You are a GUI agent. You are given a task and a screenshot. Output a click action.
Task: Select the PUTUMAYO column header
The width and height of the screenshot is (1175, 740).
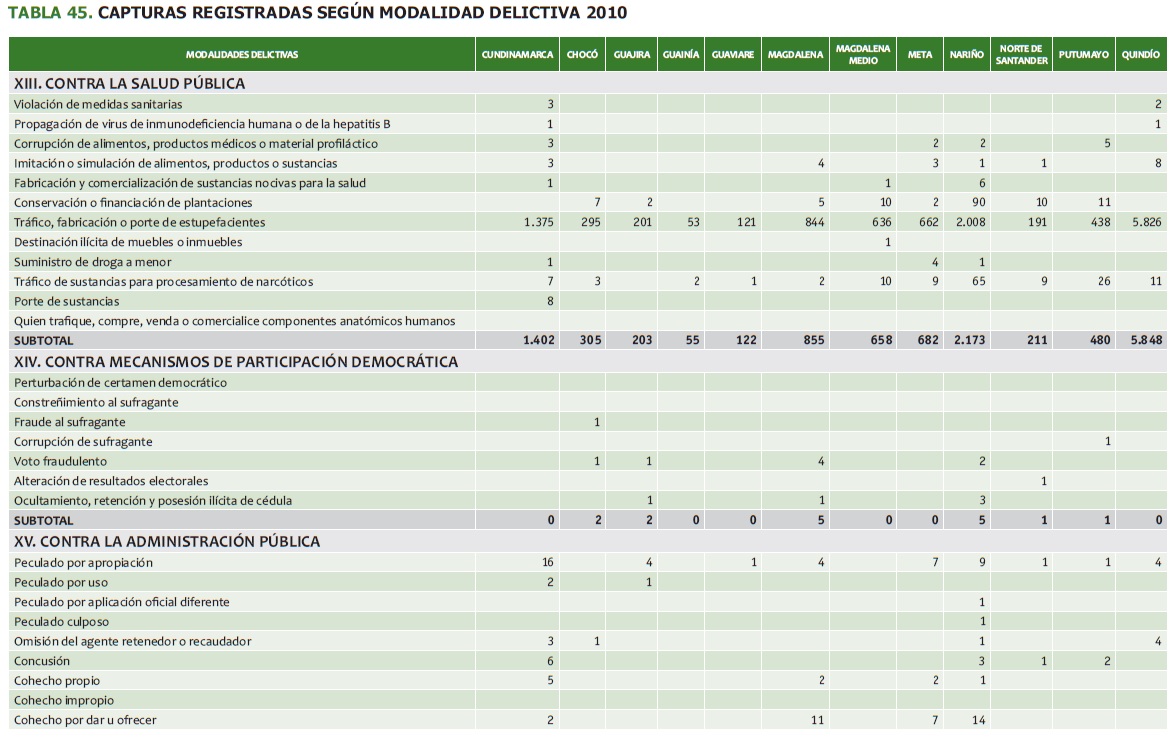point(1084,55)
